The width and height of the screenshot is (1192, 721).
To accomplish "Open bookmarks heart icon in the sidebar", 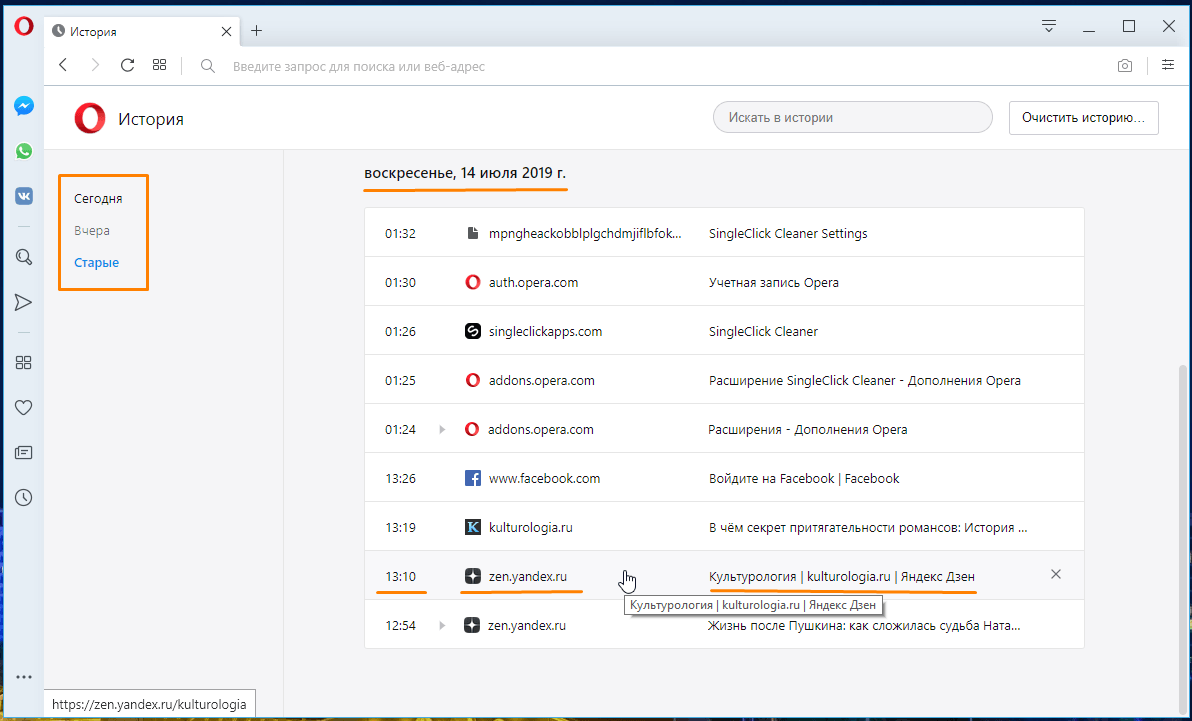I will pyautogui.click(x=24, y=408).
